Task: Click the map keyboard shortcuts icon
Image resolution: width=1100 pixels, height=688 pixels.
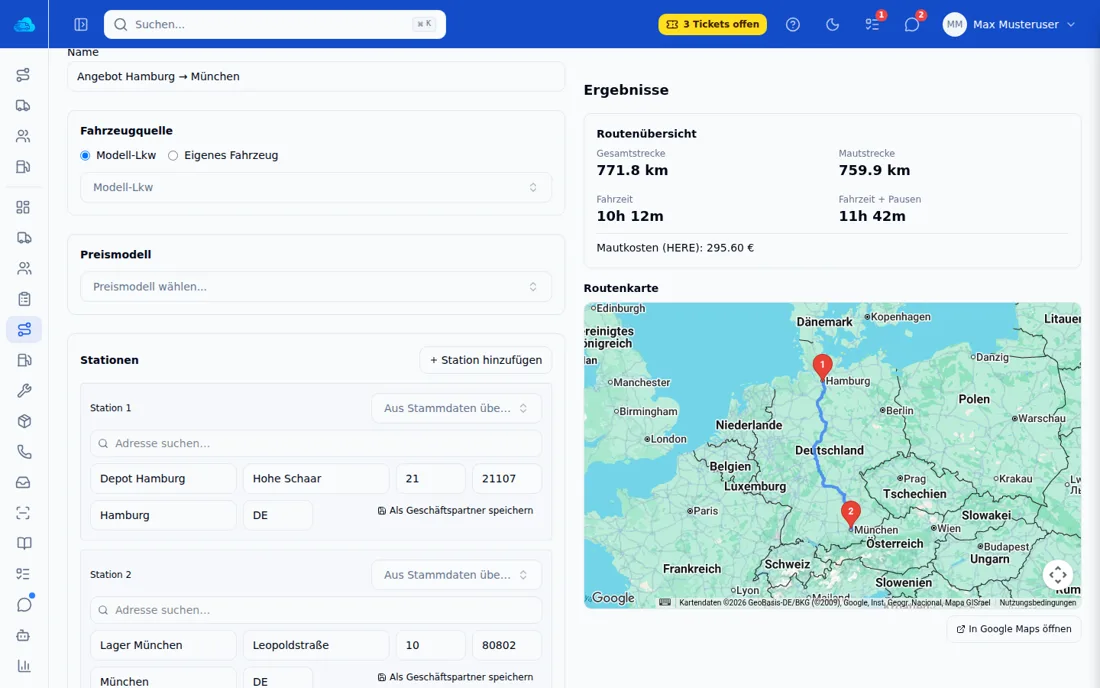Action: [665, 602]
